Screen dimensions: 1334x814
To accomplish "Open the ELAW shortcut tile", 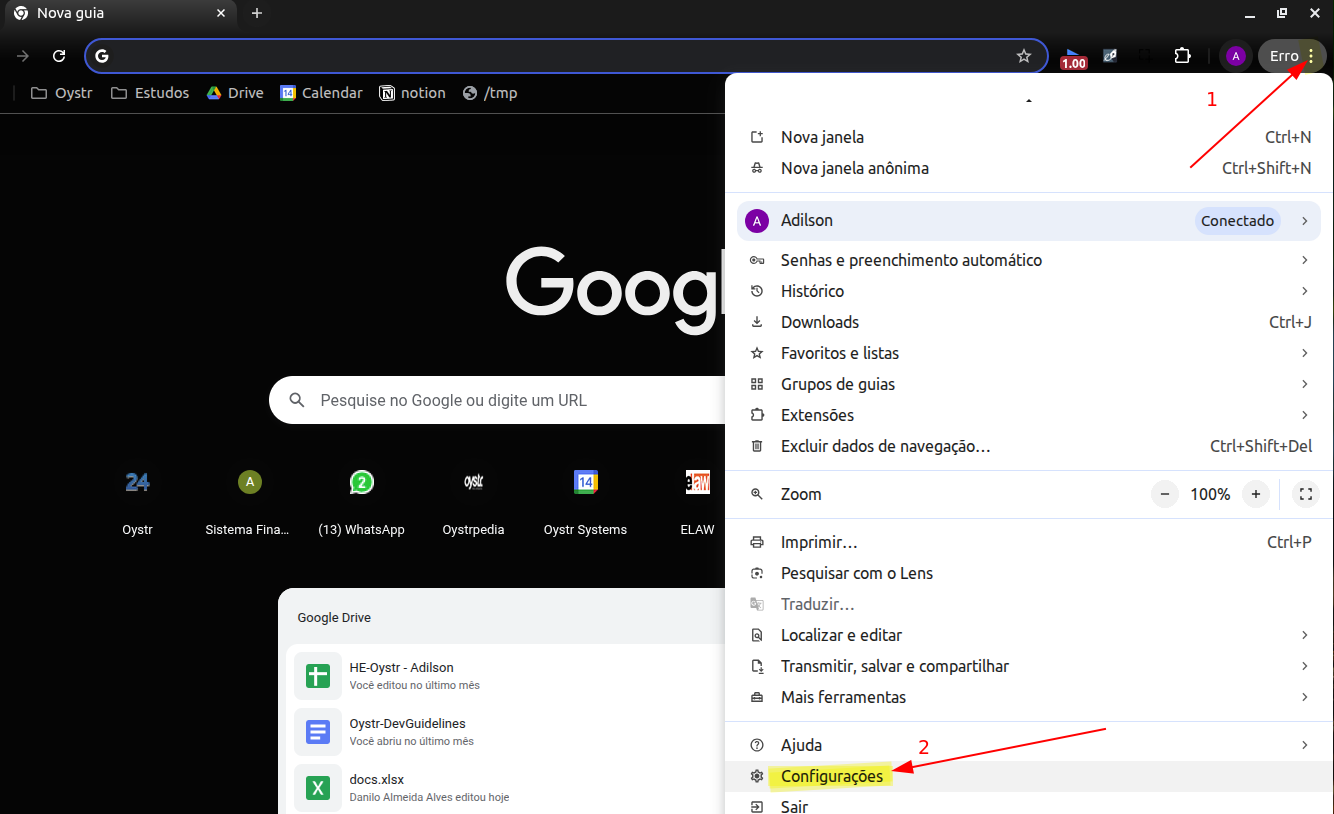I will click(697, 500).
